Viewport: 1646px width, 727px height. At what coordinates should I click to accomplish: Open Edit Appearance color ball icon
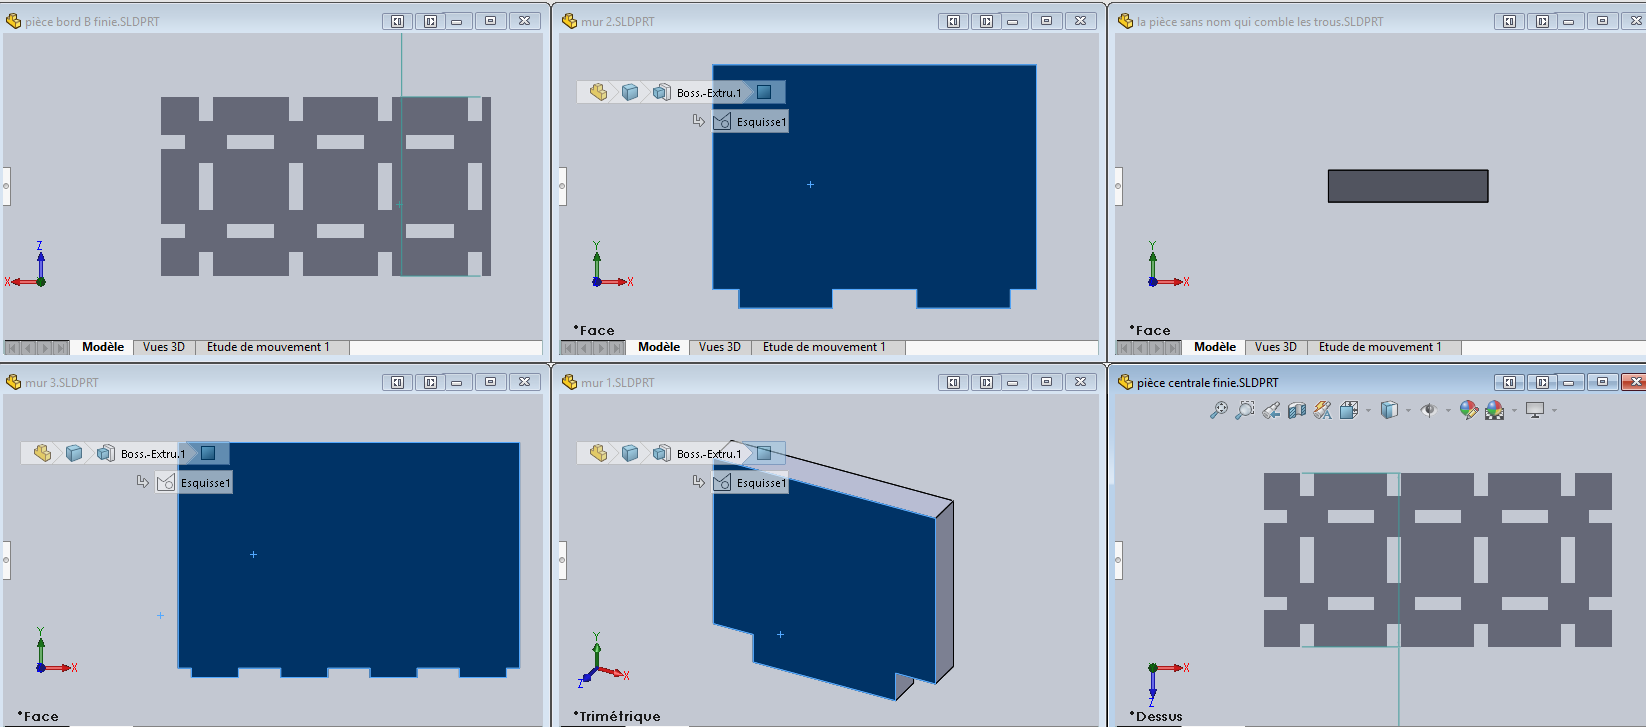[1468, 410]
